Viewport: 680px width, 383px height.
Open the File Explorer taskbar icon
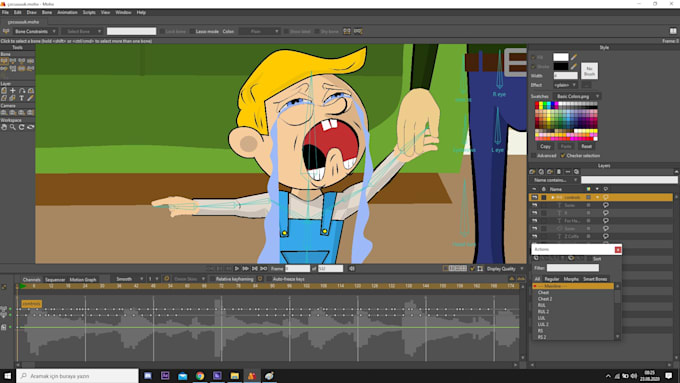tap(235, 376)
